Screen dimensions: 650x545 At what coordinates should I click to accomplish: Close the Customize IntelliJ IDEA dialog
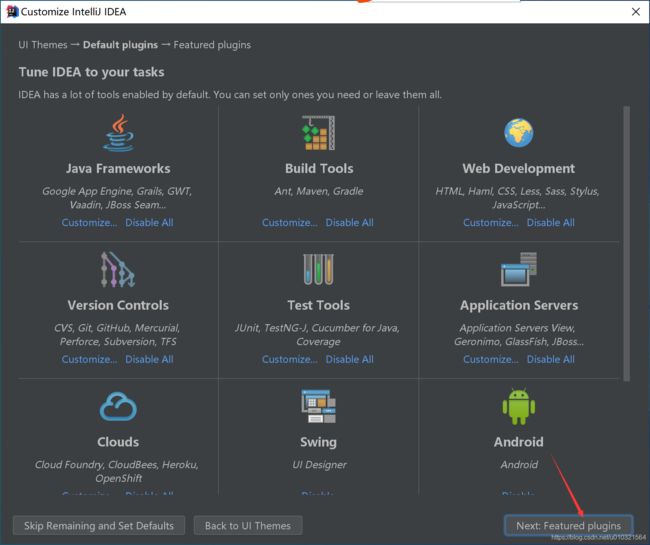pos(636,12)
